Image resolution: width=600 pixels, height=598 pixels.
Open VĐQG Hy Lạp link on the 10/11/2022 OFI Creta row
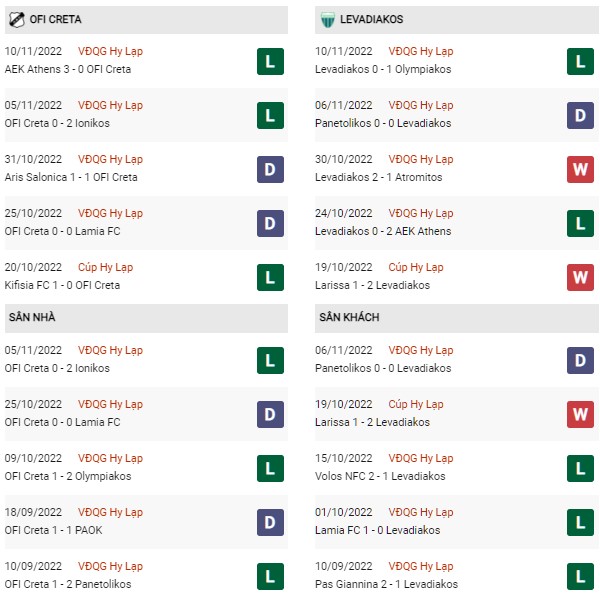tap(110, 51)
